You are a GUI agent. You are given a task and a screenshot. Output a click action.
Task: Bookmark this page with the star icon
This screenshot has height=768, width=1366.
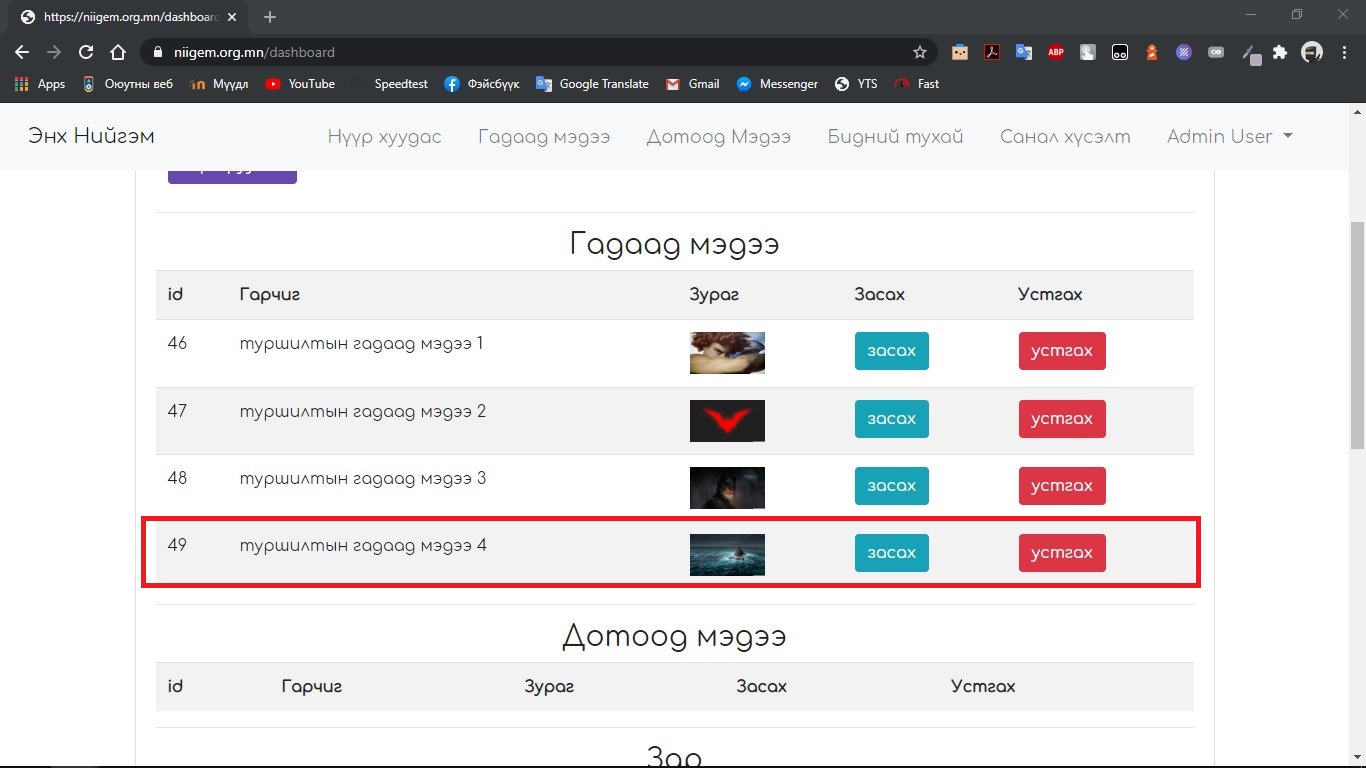919,52
